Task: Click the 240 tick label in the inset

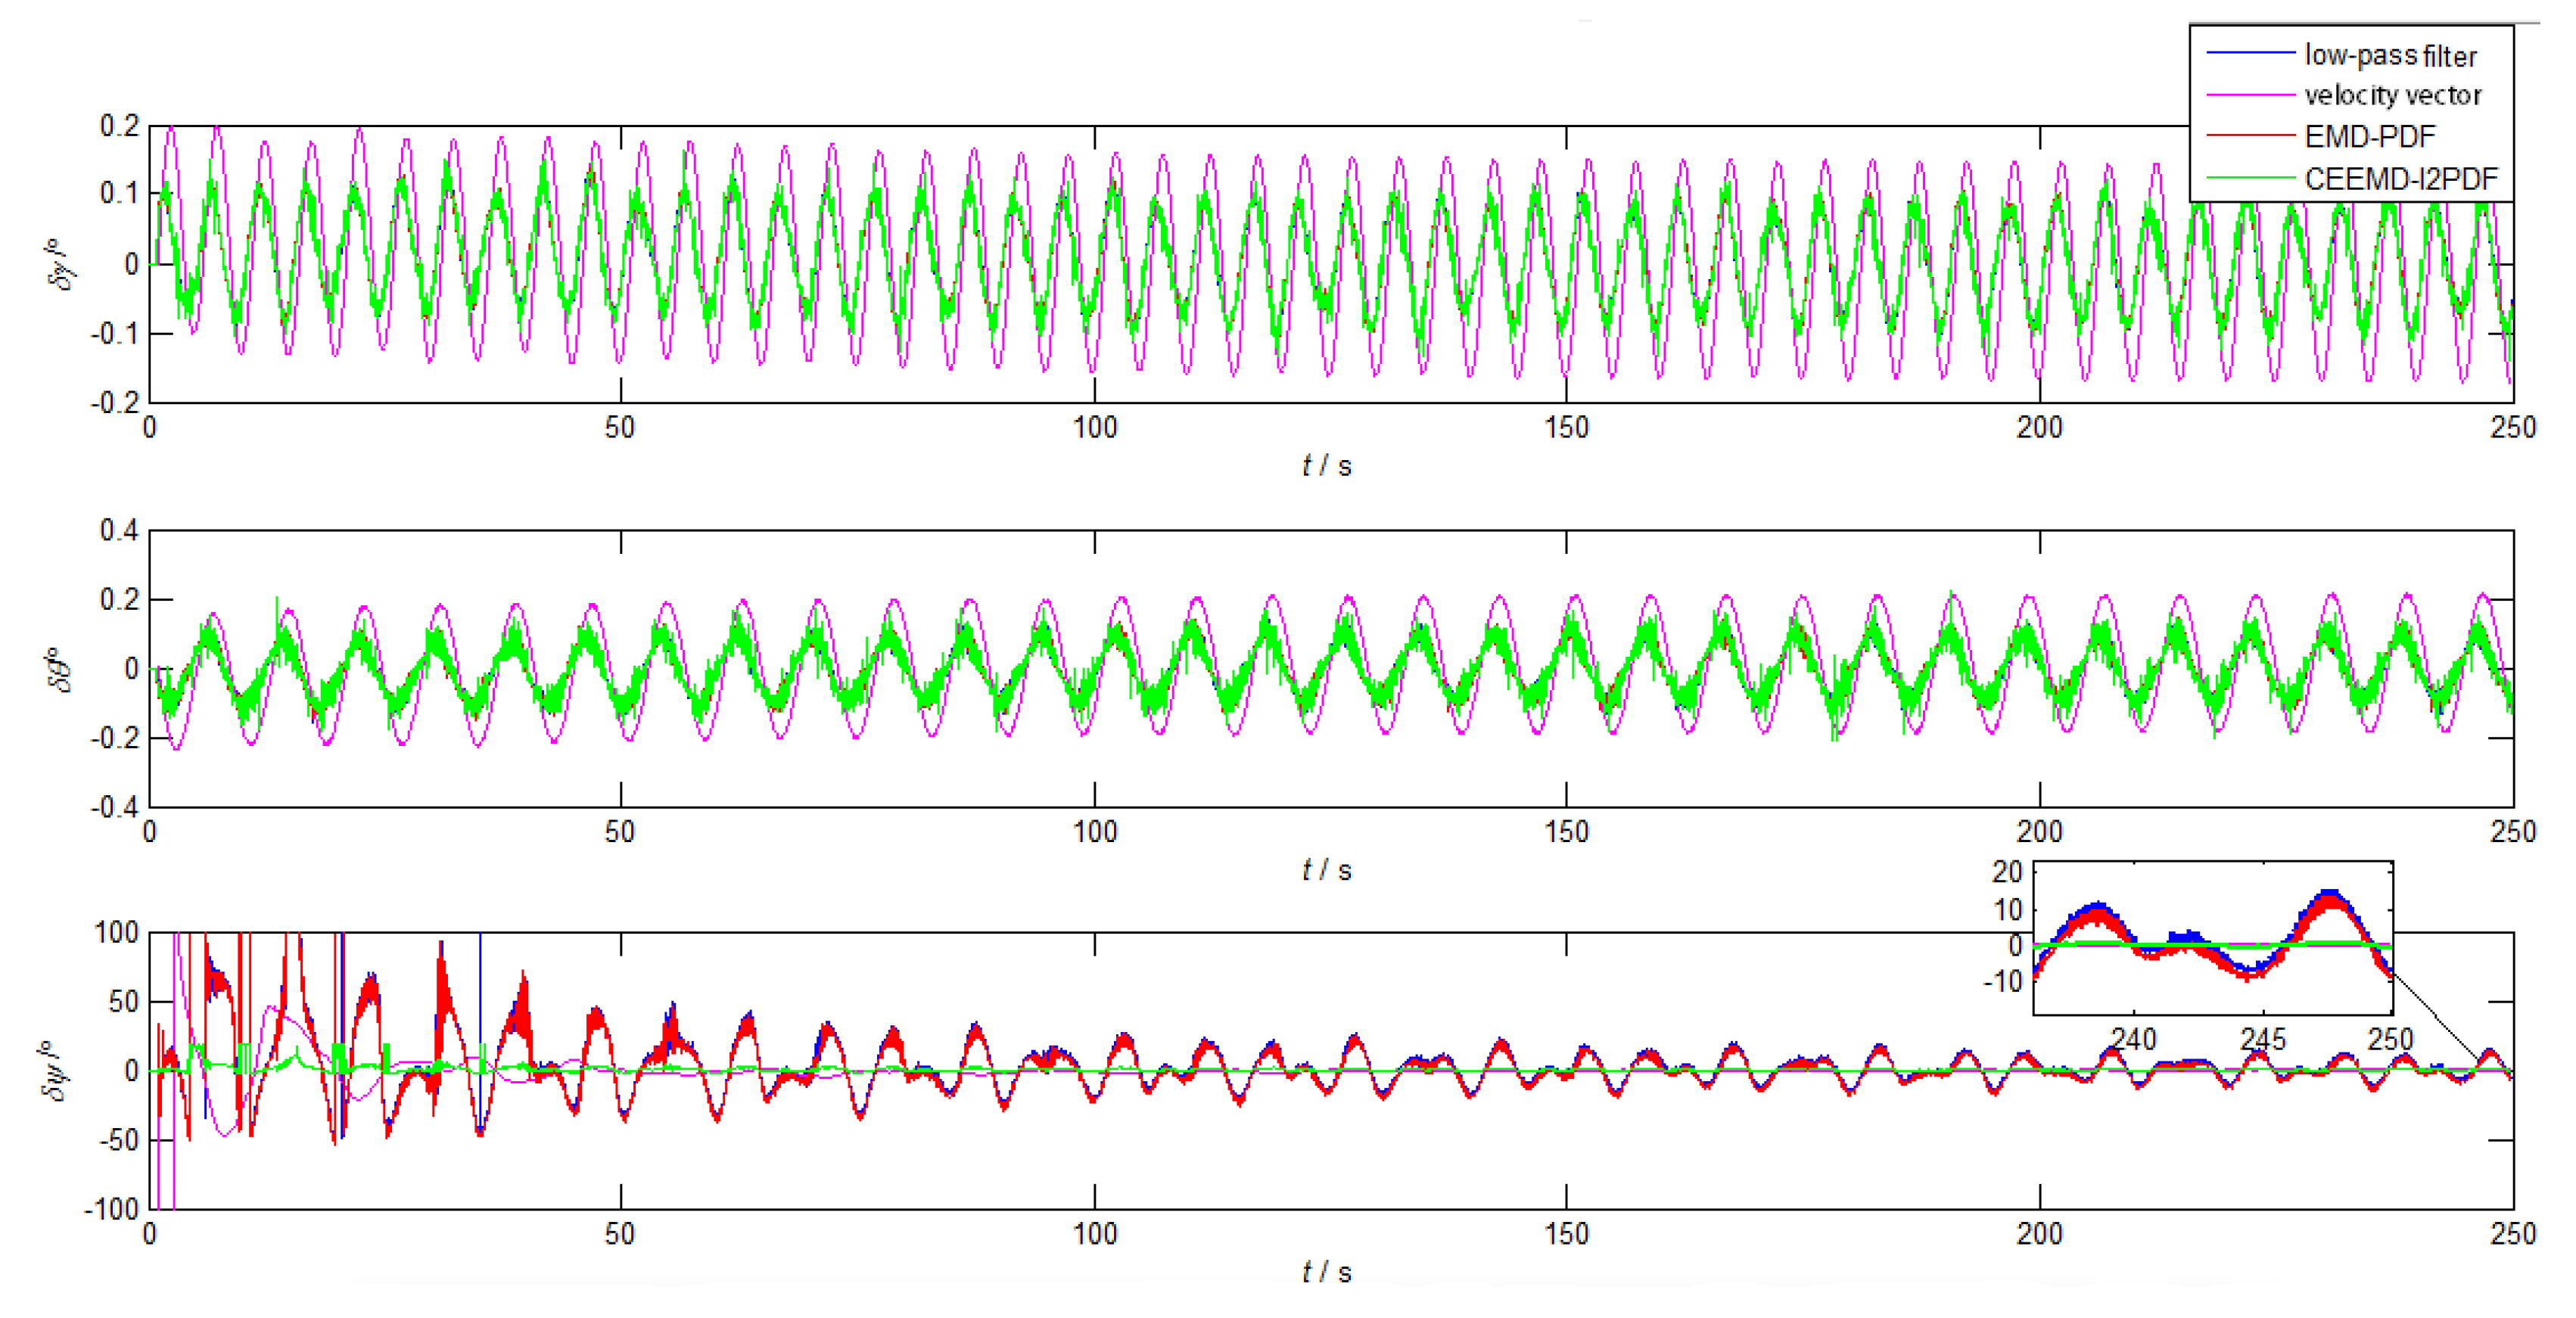Action: [x=2133, y=1040]
